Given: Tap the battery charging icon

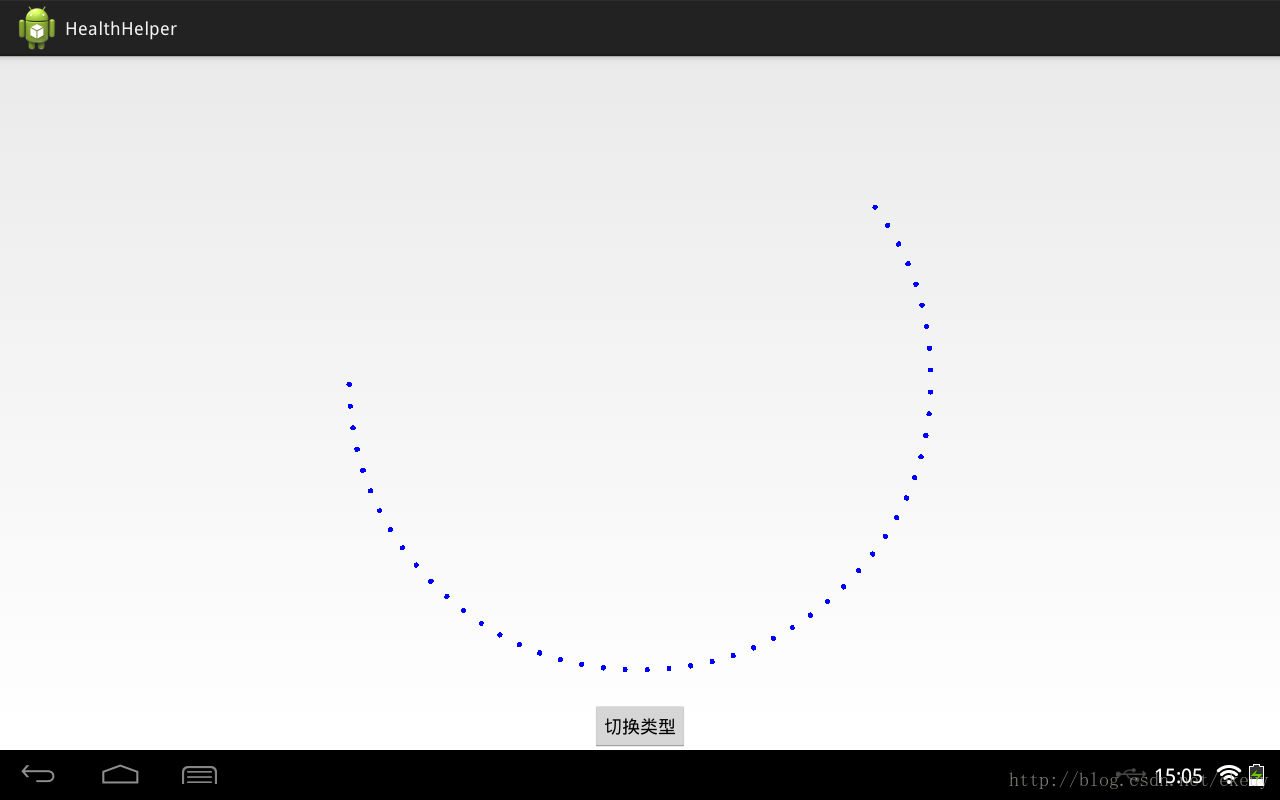Looking at the screenshot, I should [x=1257, y=775].
